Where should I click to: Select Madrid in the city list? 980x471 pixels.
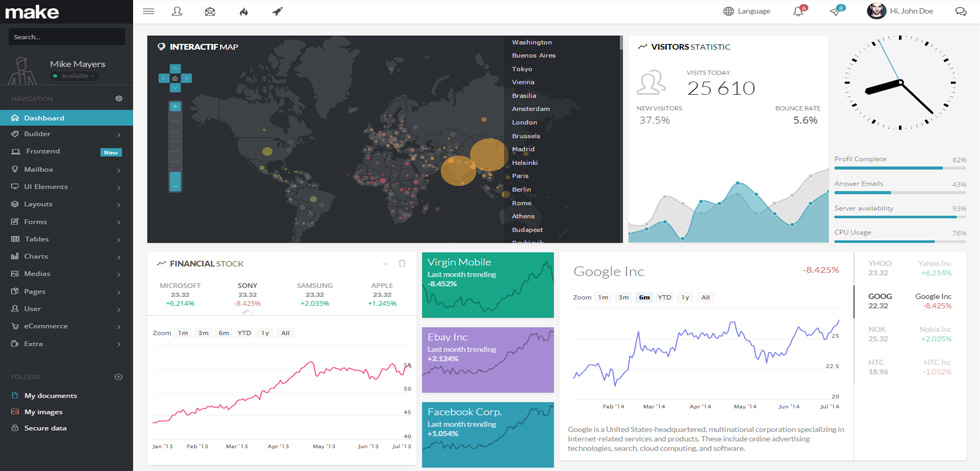(x=522, y=149)
